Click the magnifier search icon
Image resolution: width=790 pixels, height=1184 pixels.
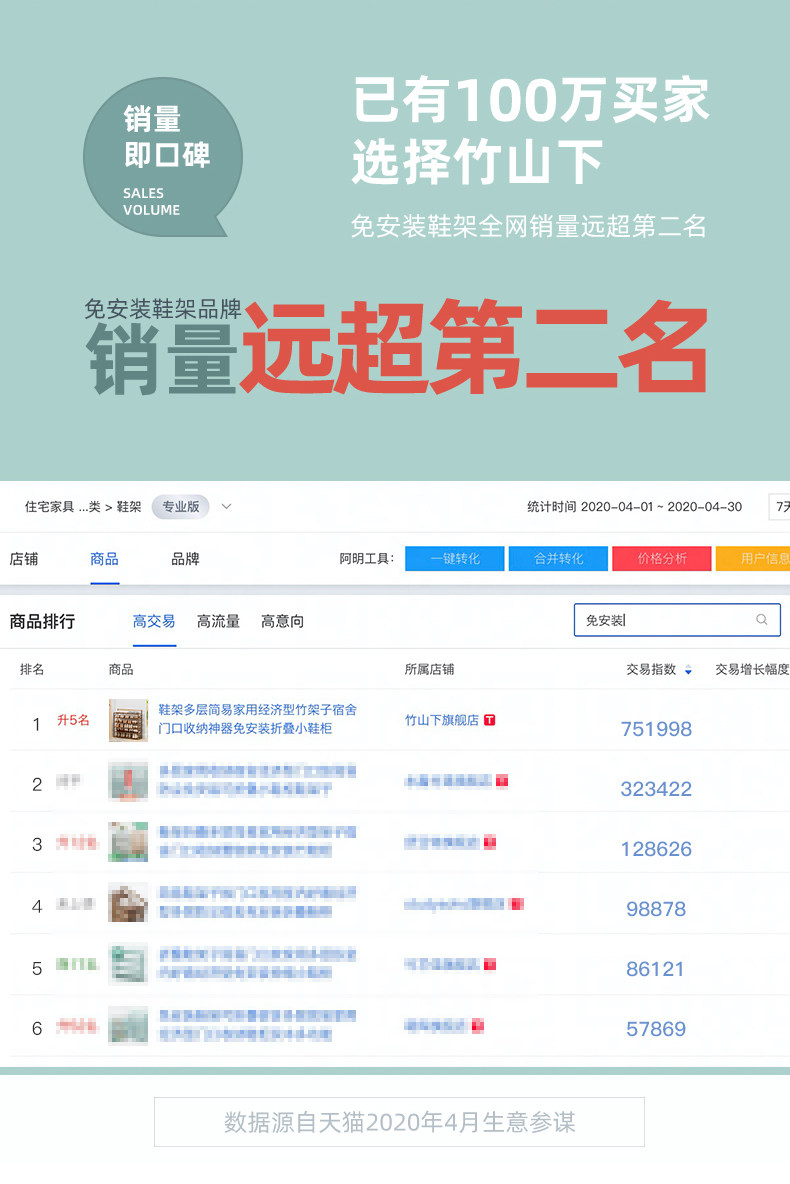coord(762,620)
